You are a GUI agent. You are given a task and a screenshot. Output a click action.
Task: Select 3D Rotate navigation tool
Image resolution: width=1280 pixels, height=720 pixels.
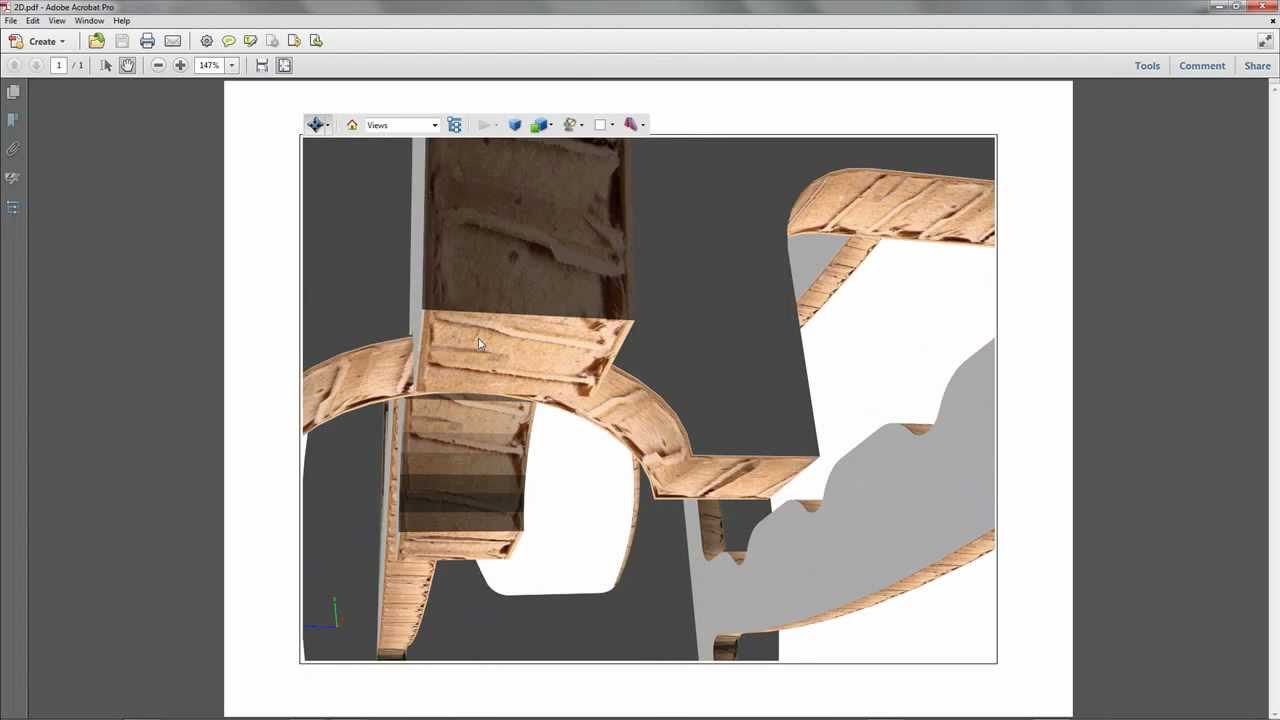tap(315, 125)
